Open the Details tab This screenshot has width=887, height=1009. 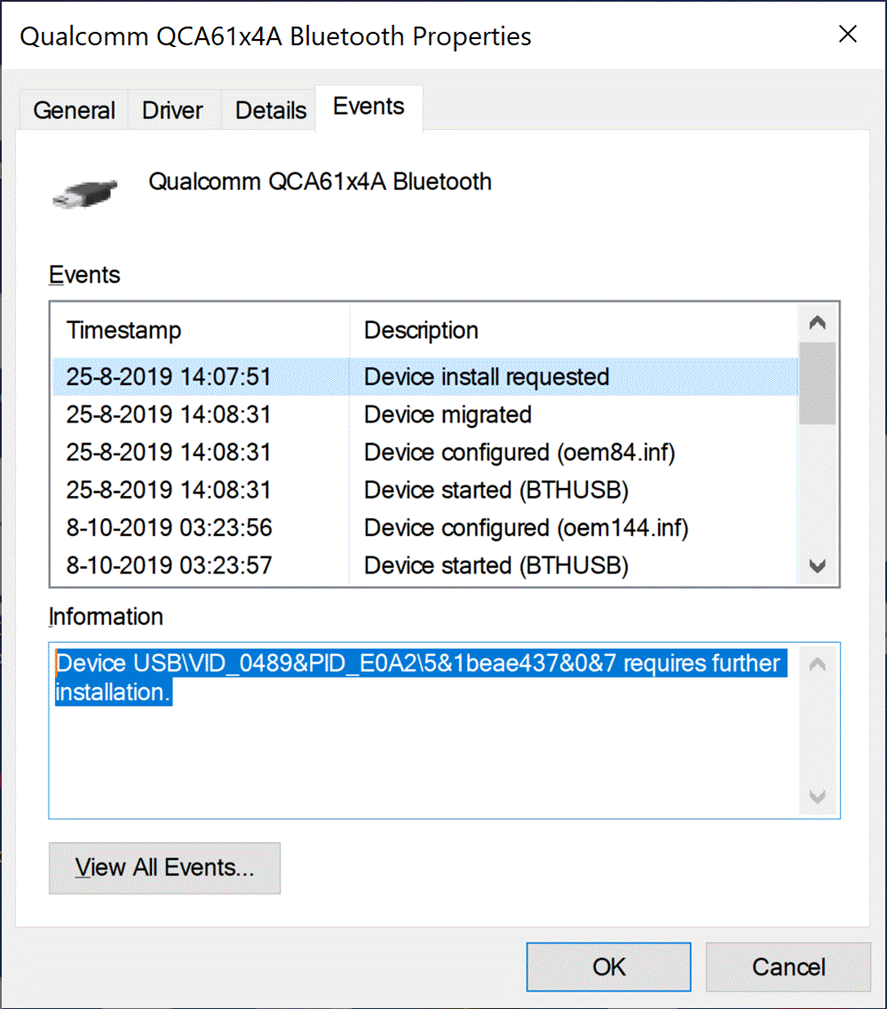270,111
